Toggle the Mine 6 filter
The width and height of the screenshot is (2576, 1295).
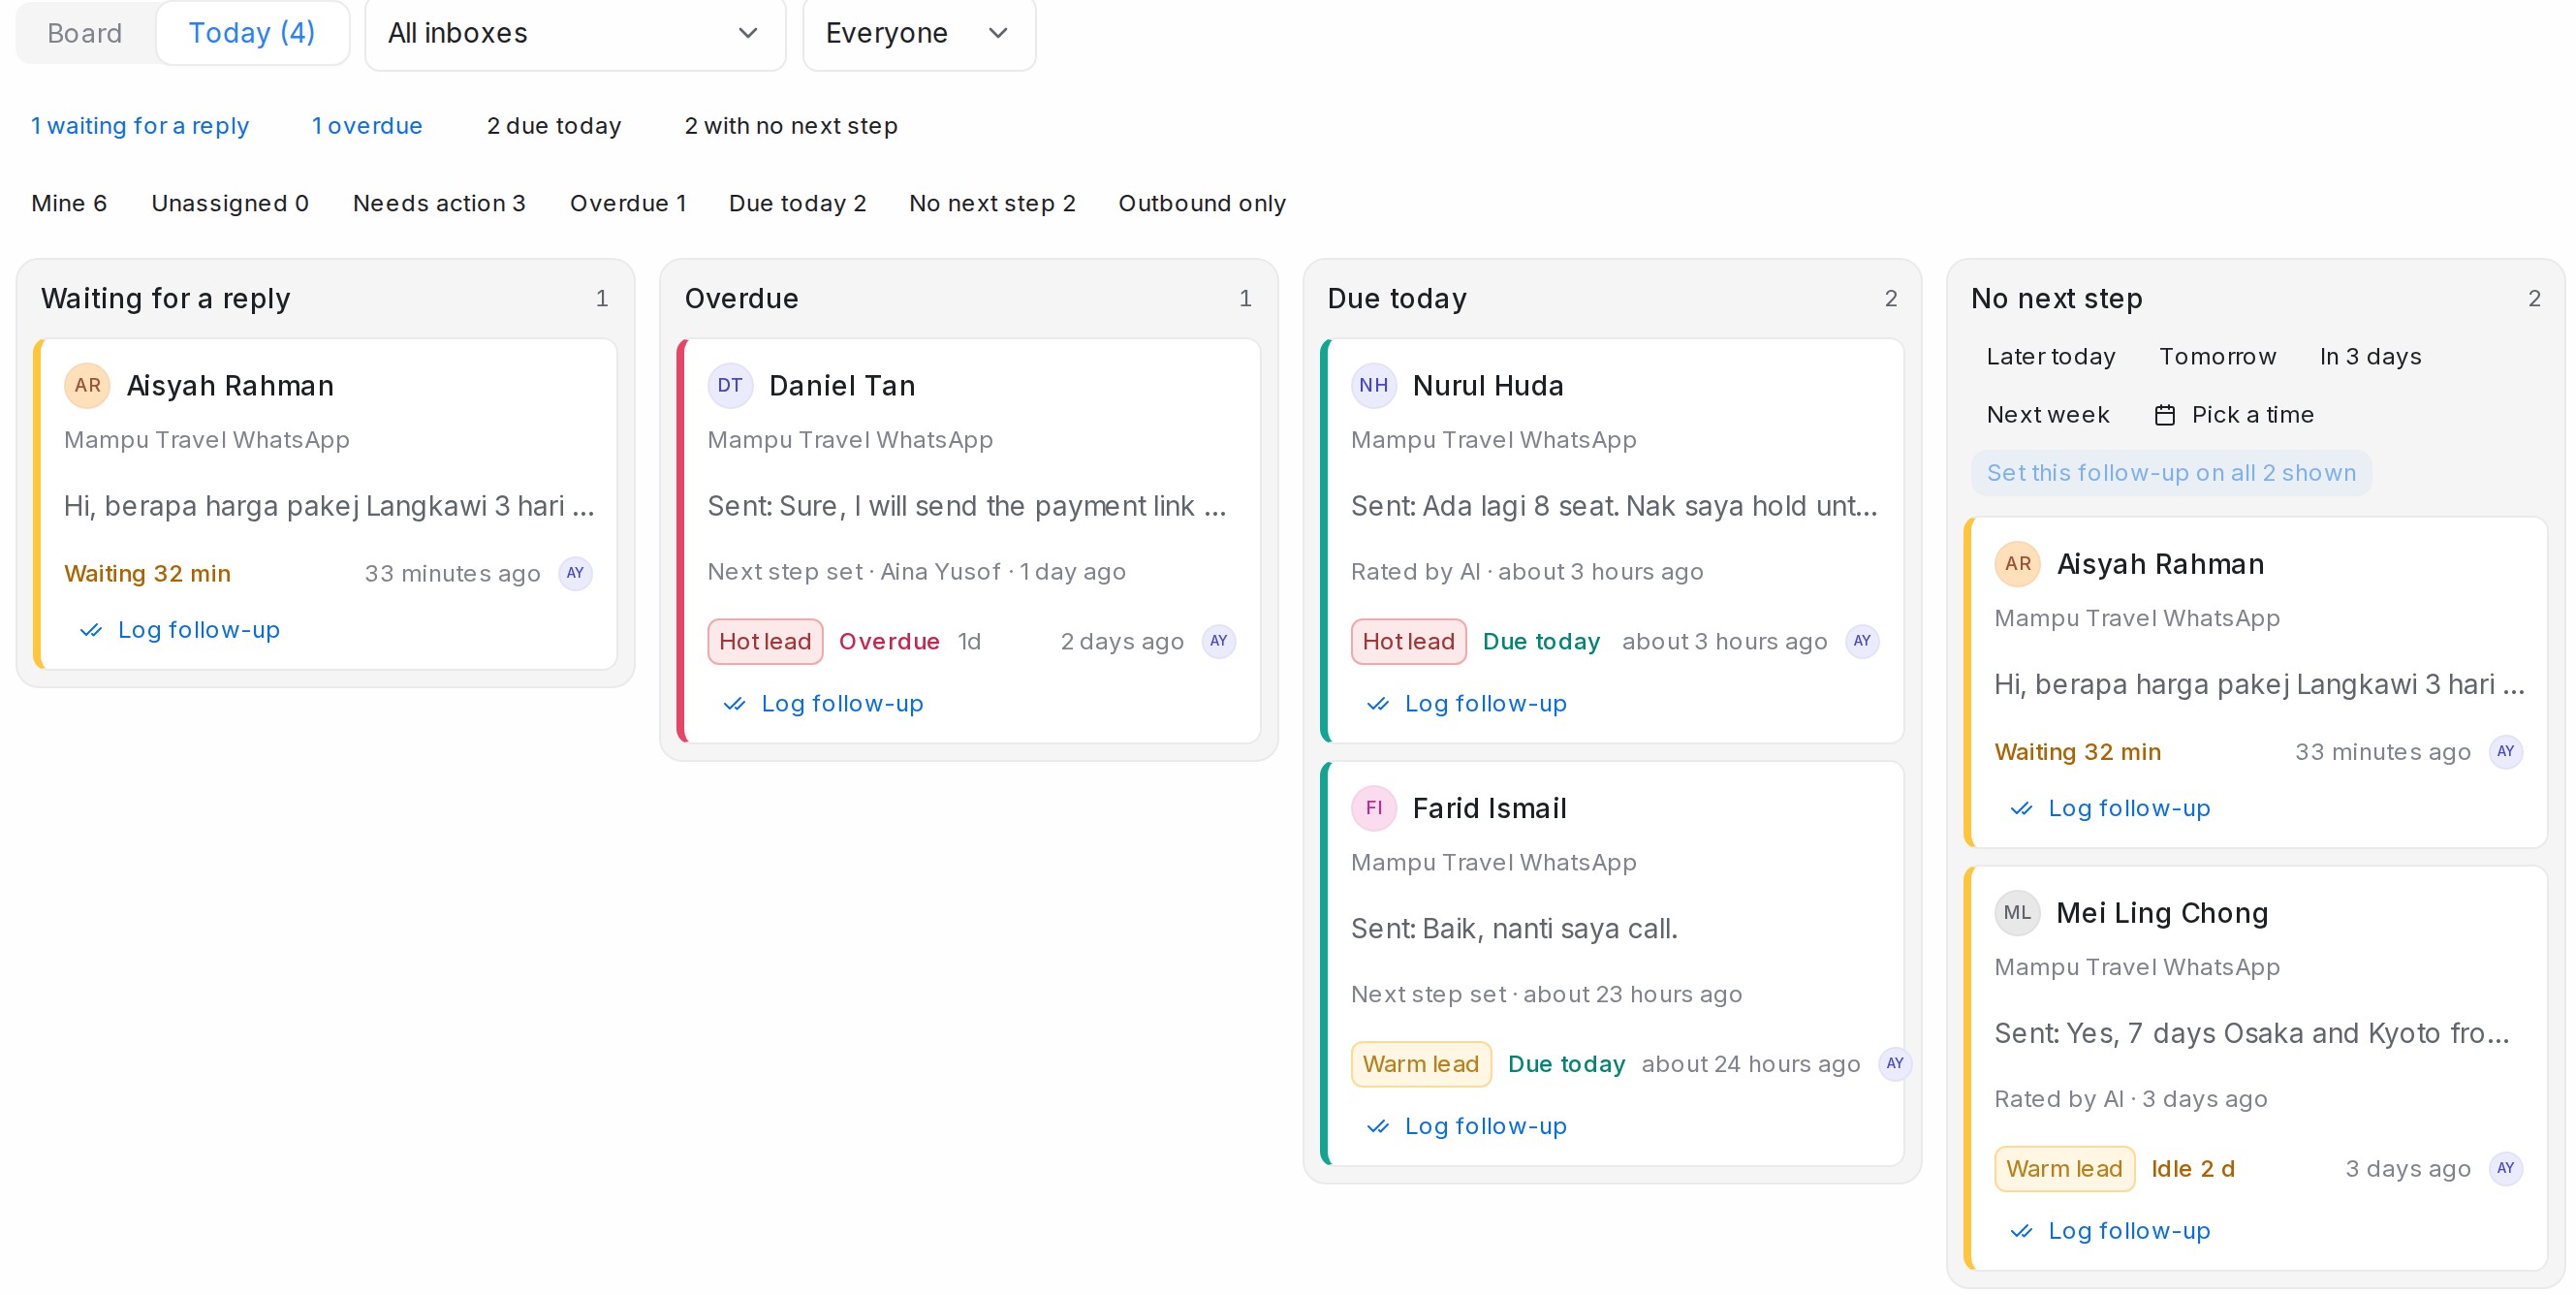[69, 203]
